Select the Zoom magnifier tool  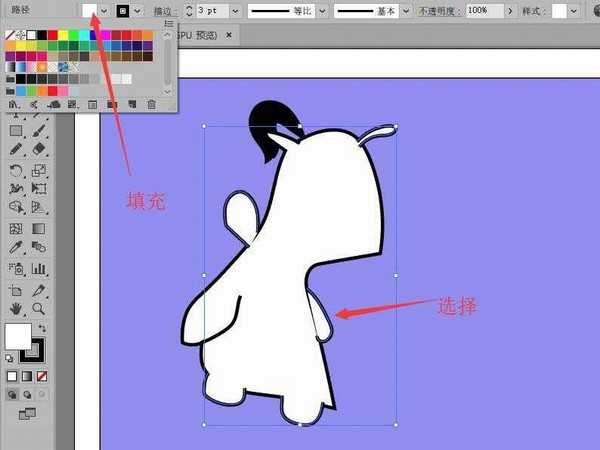tap(39, 308)
